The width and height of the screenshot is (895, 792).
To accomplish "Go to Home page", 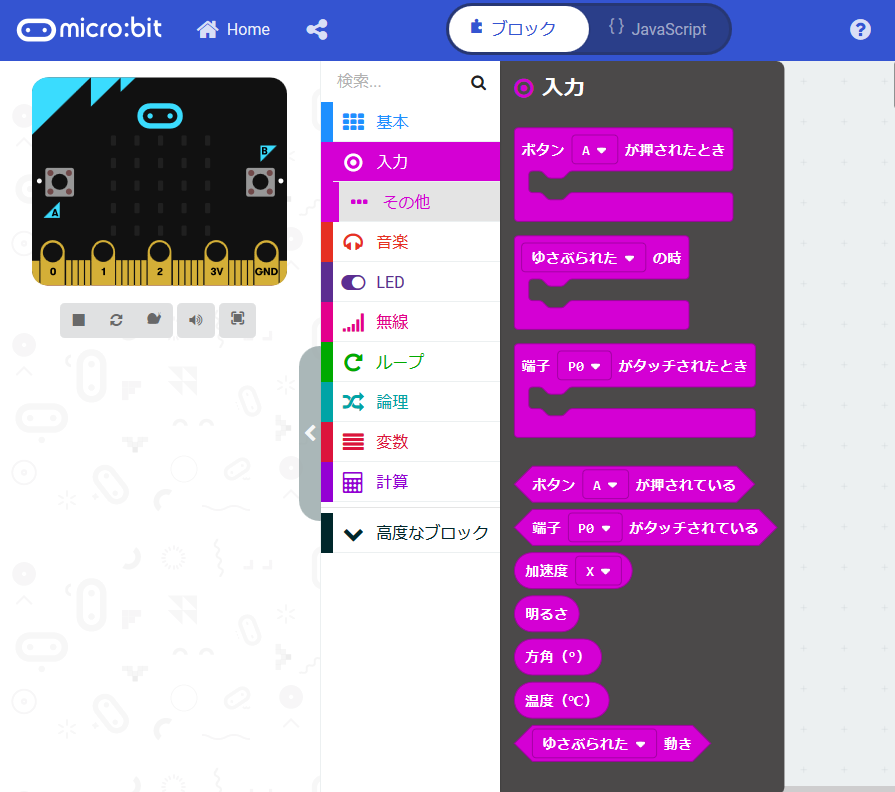I will pyautogui.click(x=233, y=29).
